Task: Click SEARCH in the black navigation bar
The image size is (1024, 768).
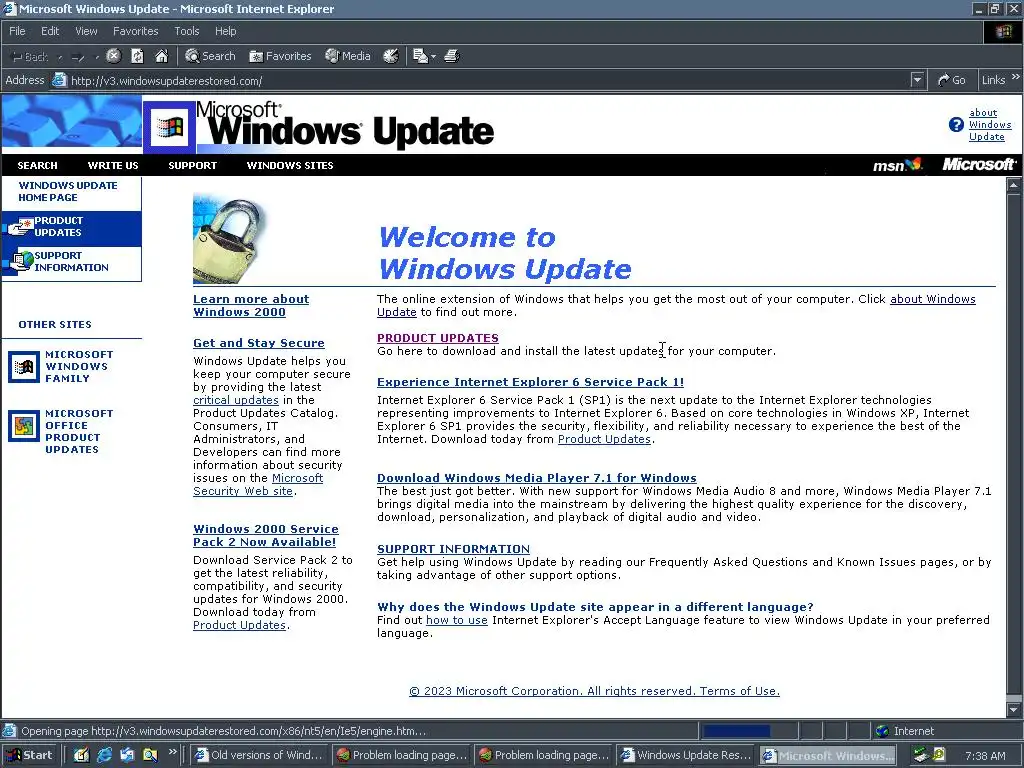Action: (x=37, y=165)
